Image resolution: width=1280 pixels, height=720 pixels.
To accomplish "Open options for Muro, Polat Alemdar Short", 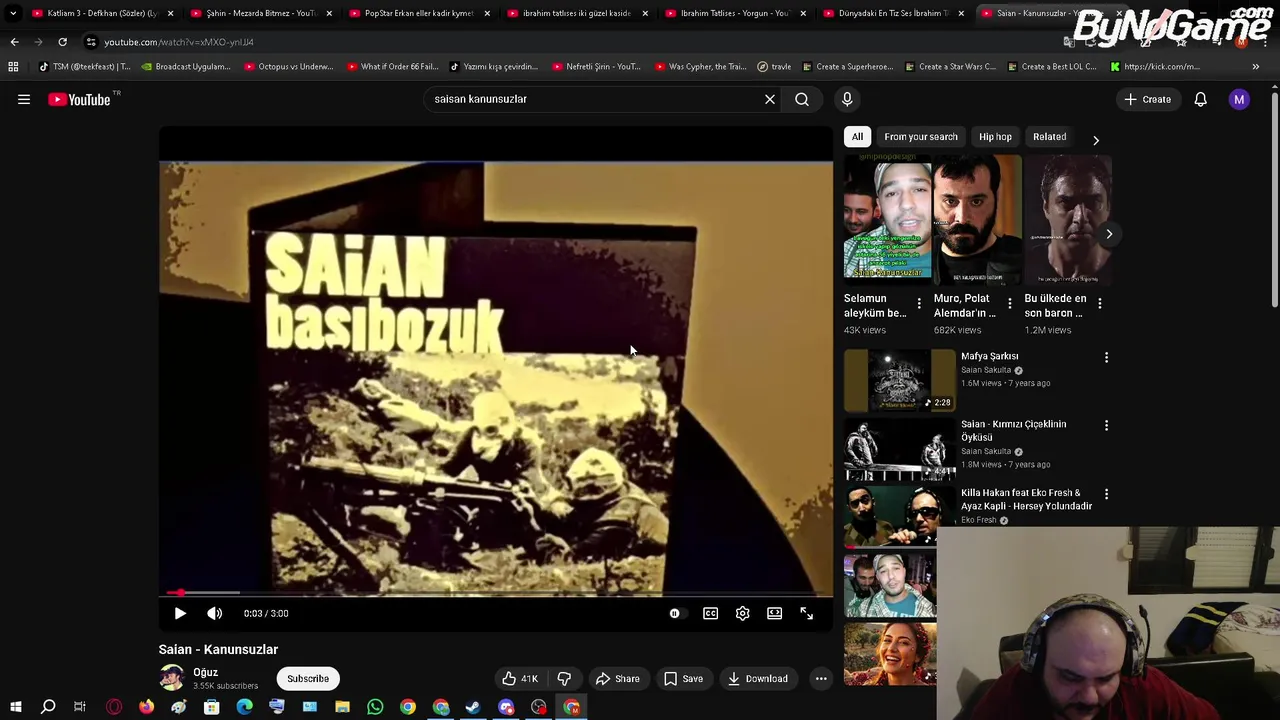I will pyautogui.click(x=1009, y=303).
